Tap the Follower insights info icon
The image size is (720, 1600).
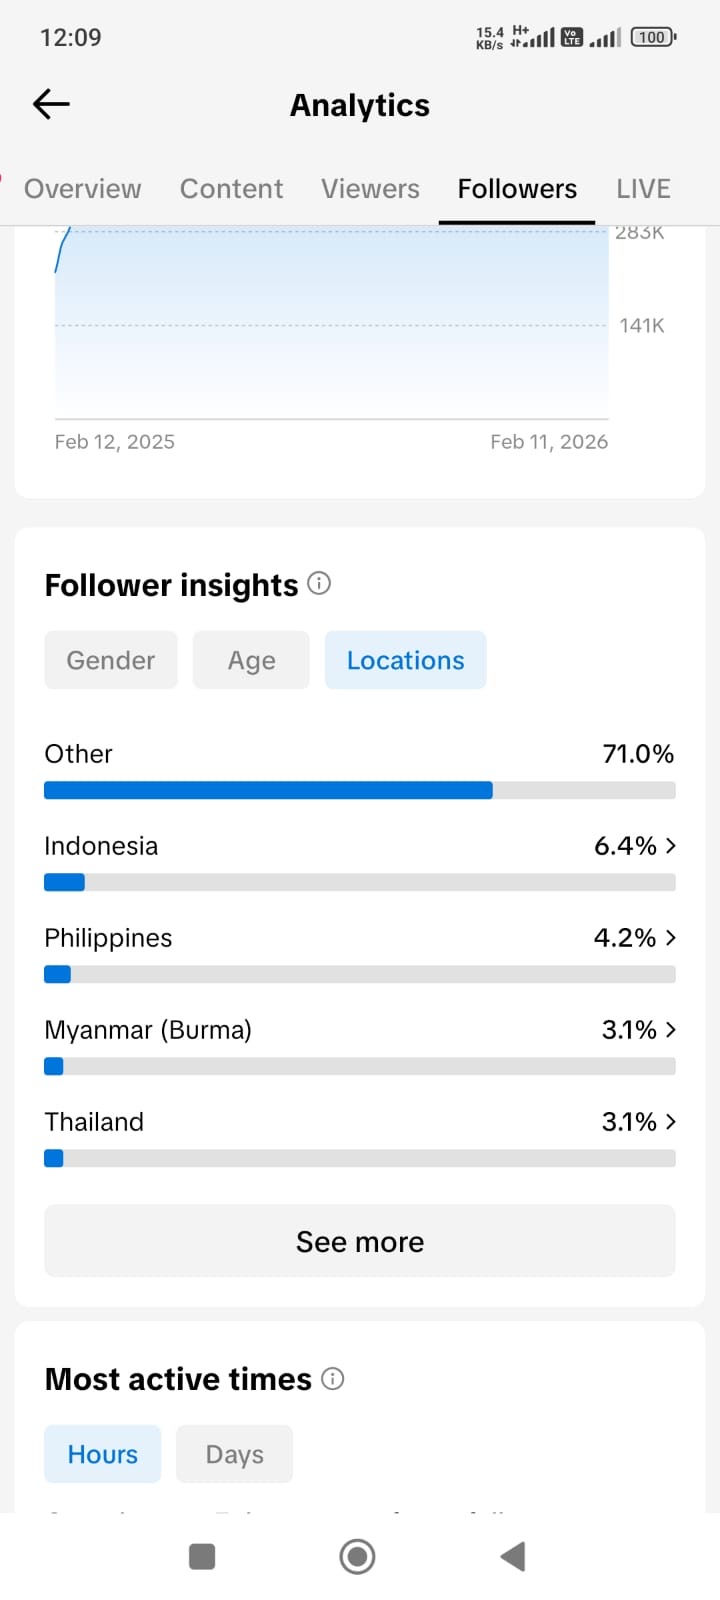point(319,583)
